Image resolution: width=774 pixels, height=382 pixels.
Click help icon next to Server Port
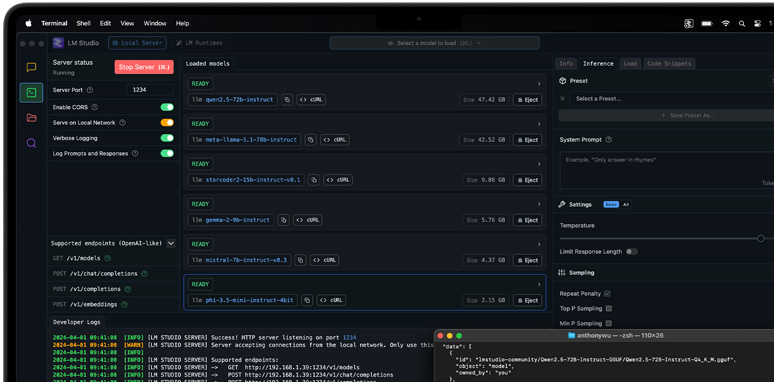pos(89,90)
